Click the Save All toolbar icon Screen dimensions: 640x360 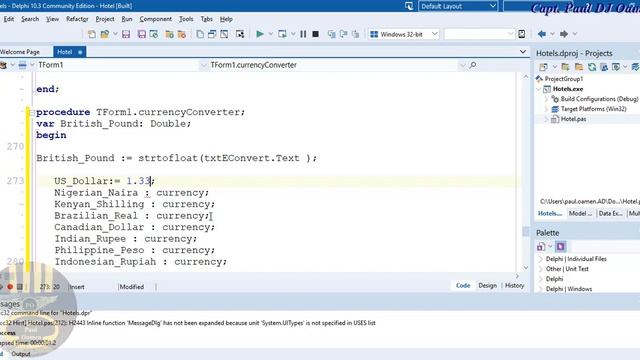142,34
